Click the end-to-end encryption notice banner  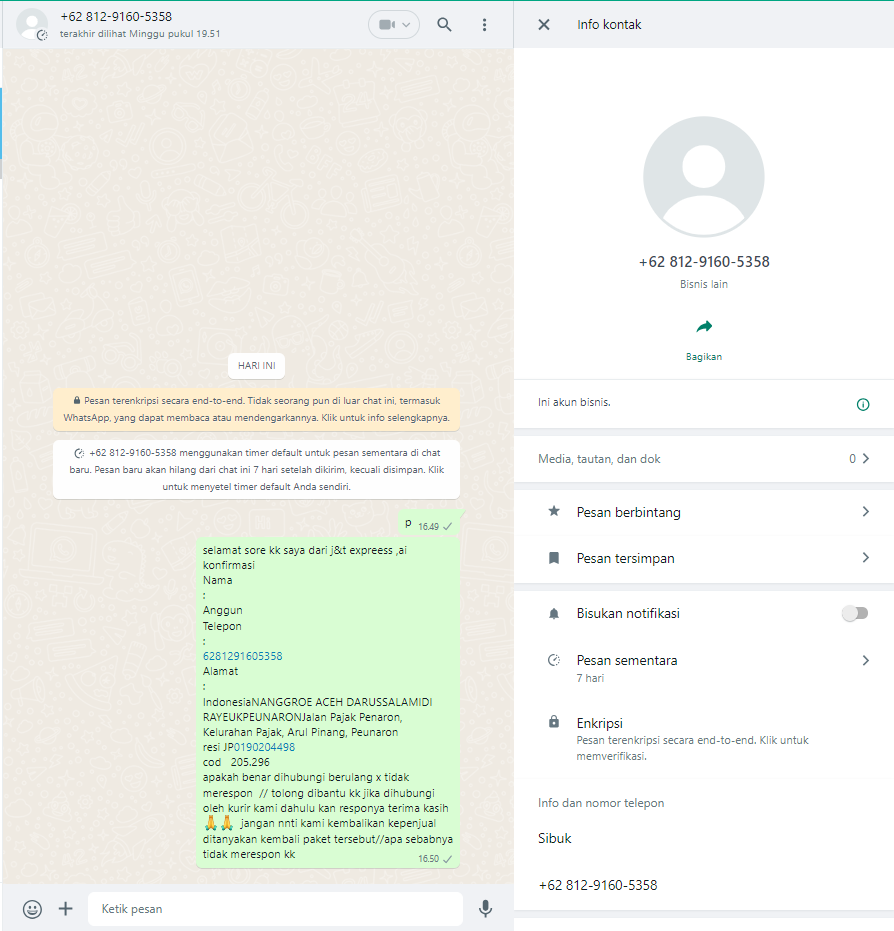point(256,409)
